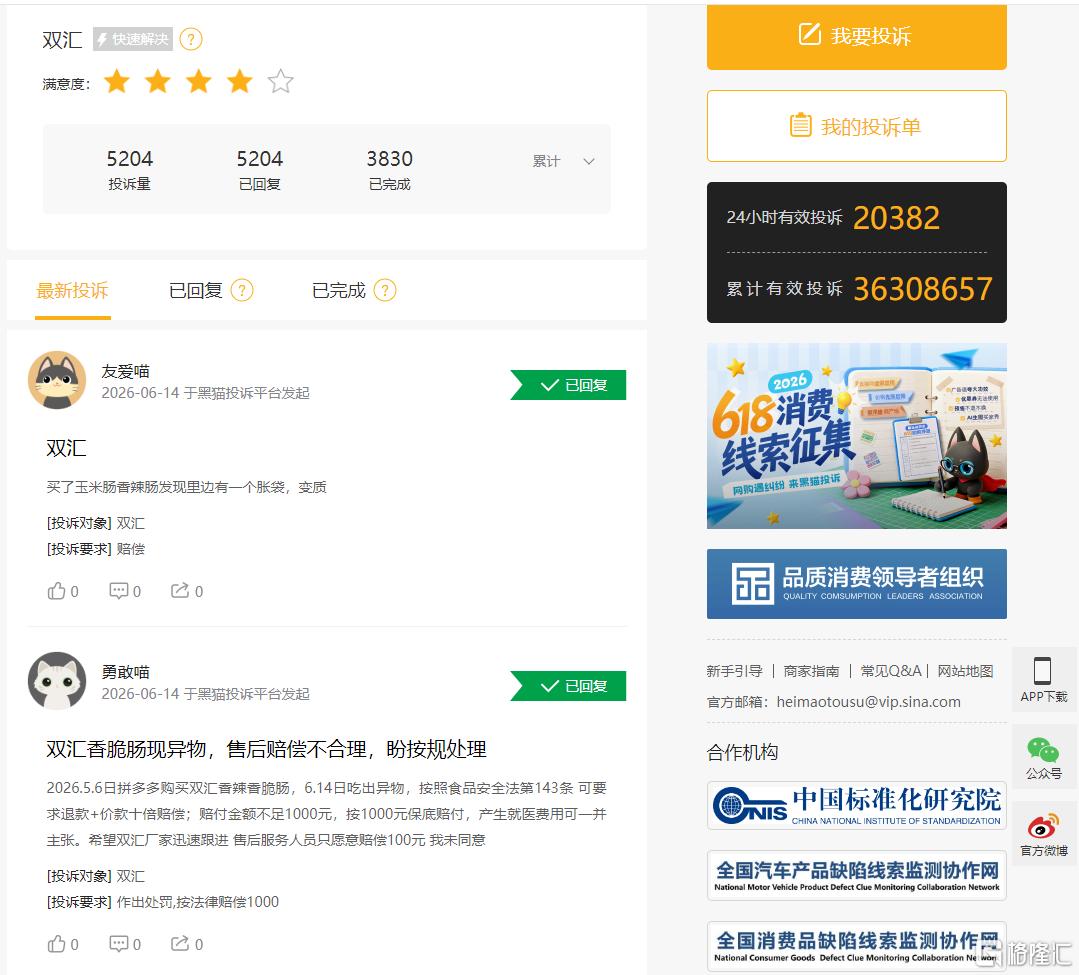Open the 常见Q&A link

[x=890, y=671]
